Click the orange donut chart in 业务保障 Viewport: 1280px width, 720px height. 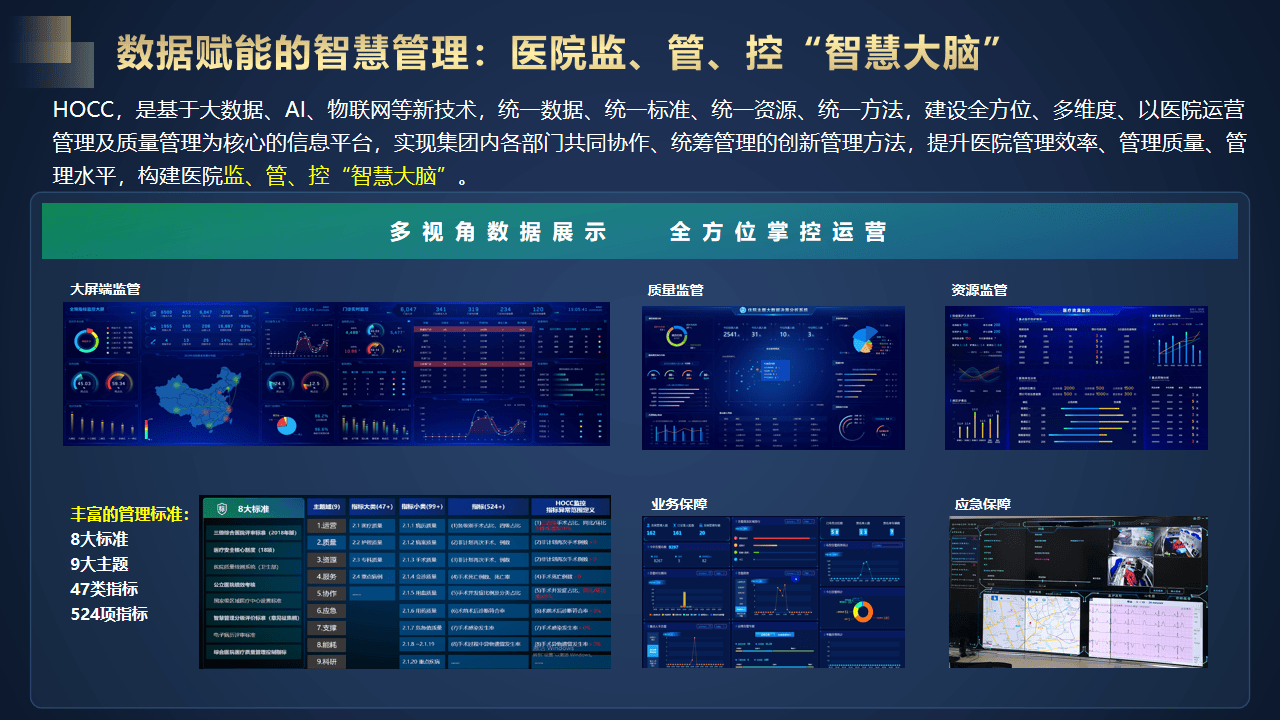coord(862,611)
